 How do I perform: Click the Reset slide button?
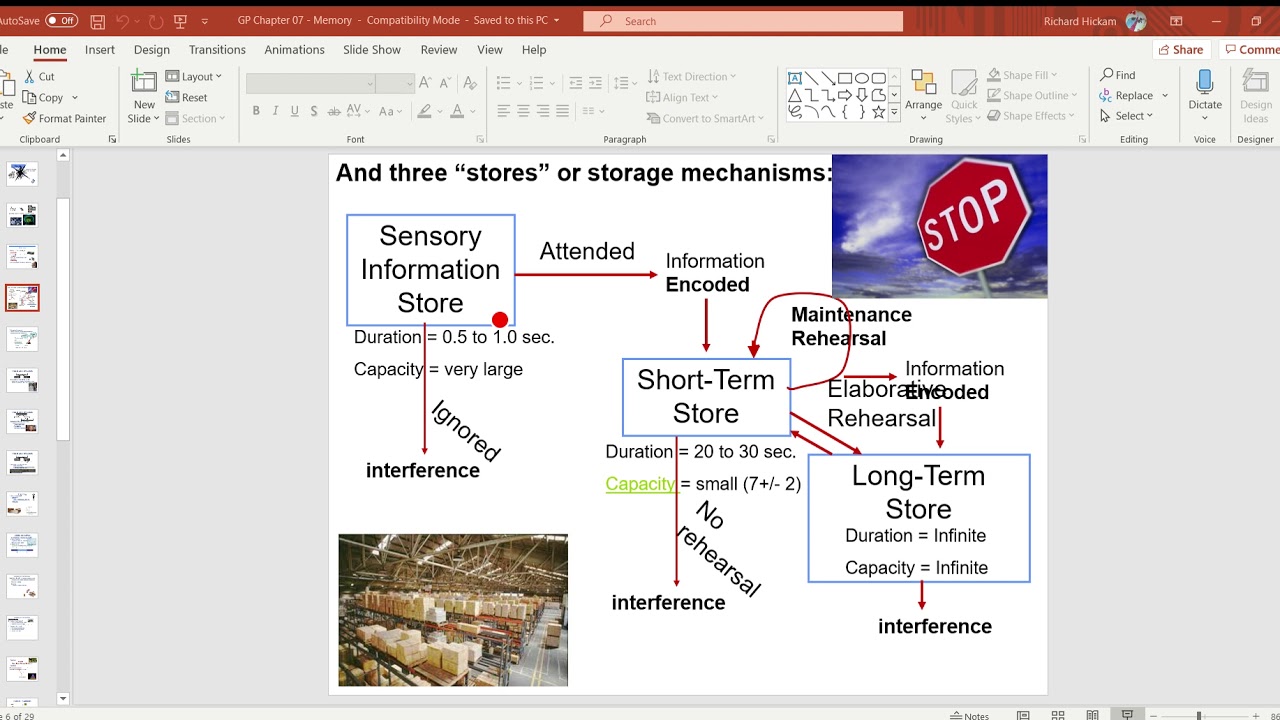[187, 97]
